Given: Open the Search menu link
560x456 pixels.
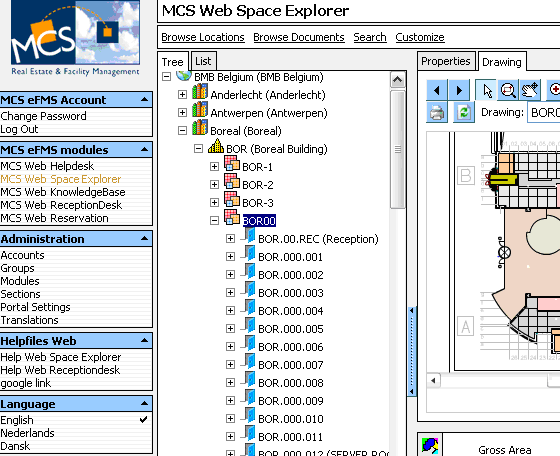Looking at the screenshot, I should pos(370,37).
